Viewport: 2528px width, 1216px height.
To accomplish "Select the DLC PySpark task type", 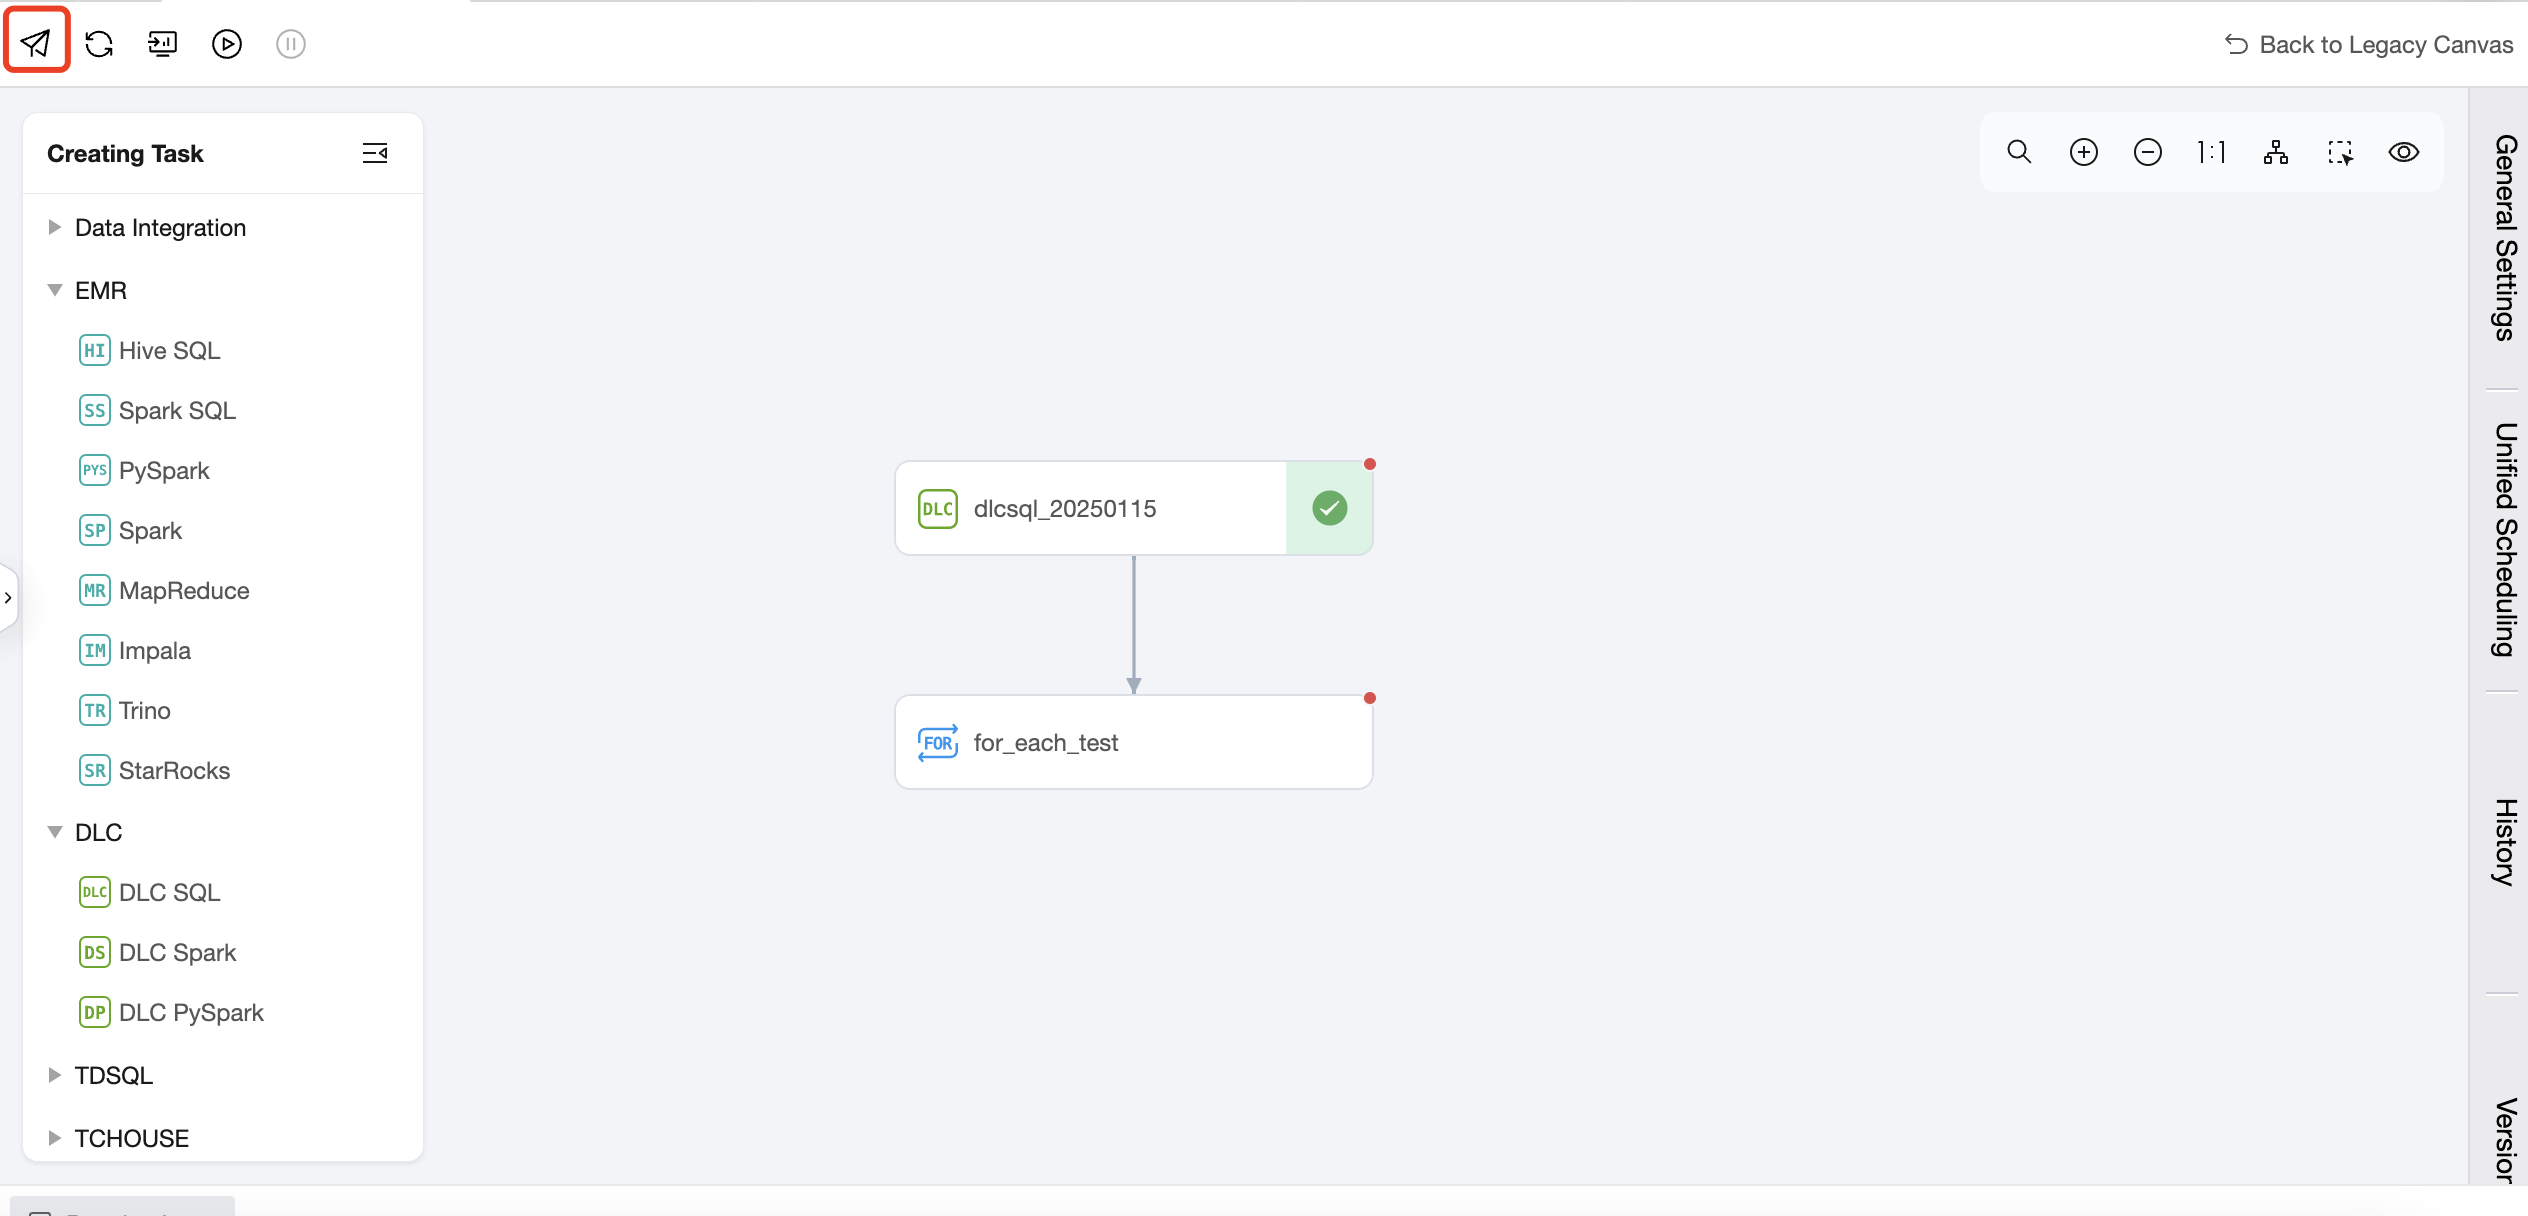I will click(x=190, y=1013).
